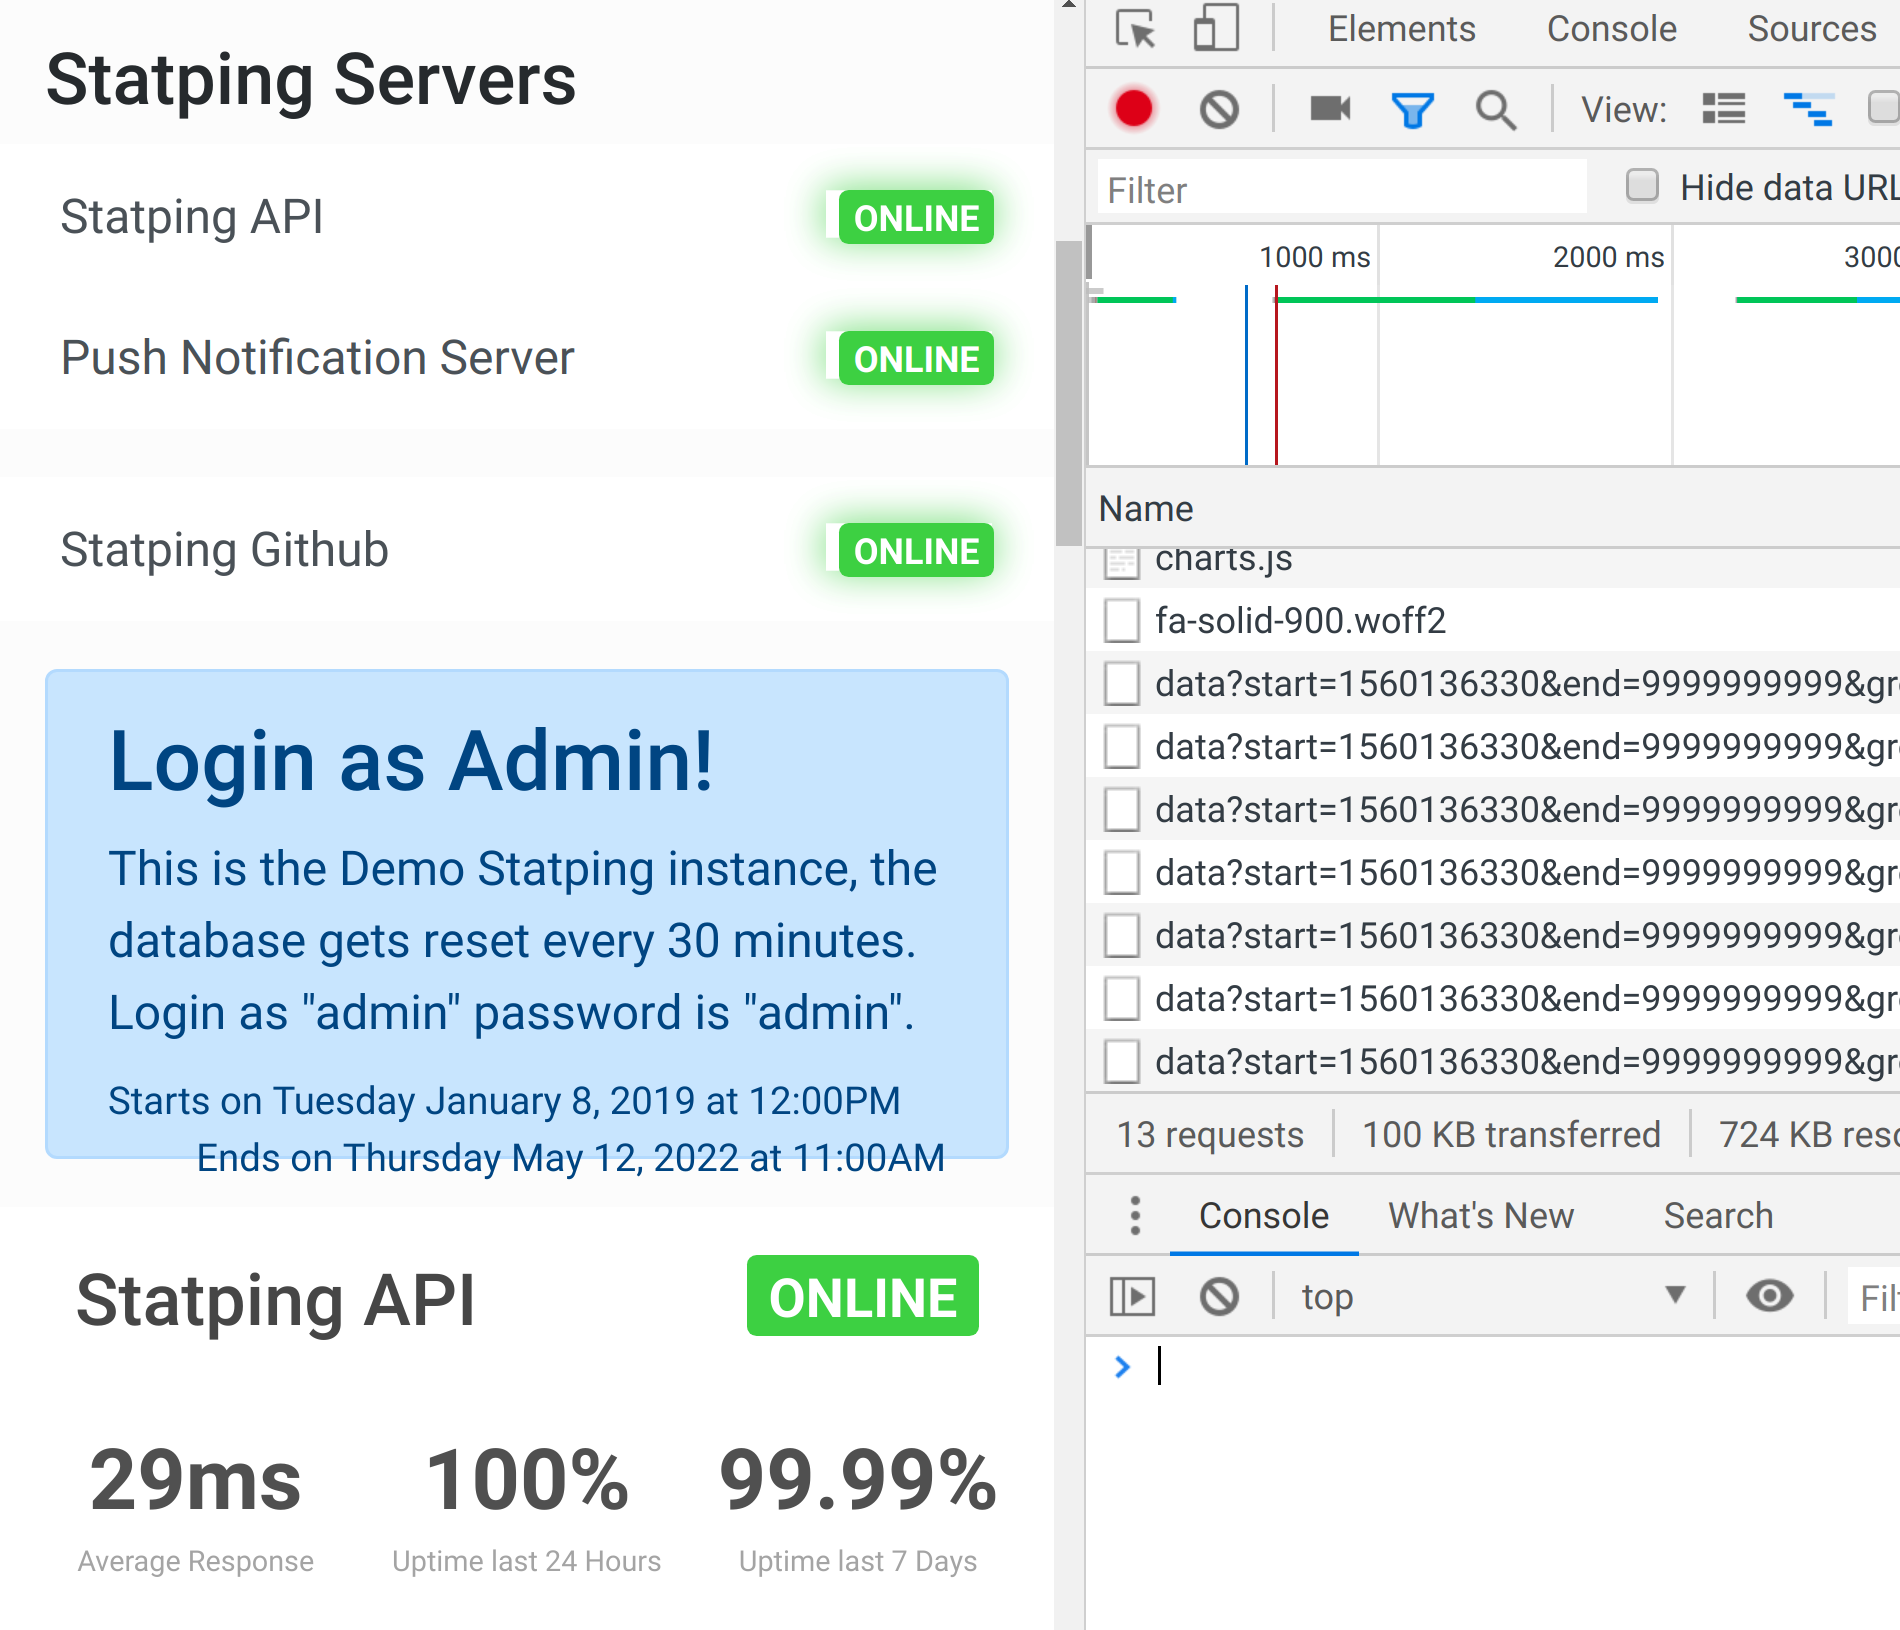Open the network filter funnel

pyautogui.click(x=1411, y=110)
